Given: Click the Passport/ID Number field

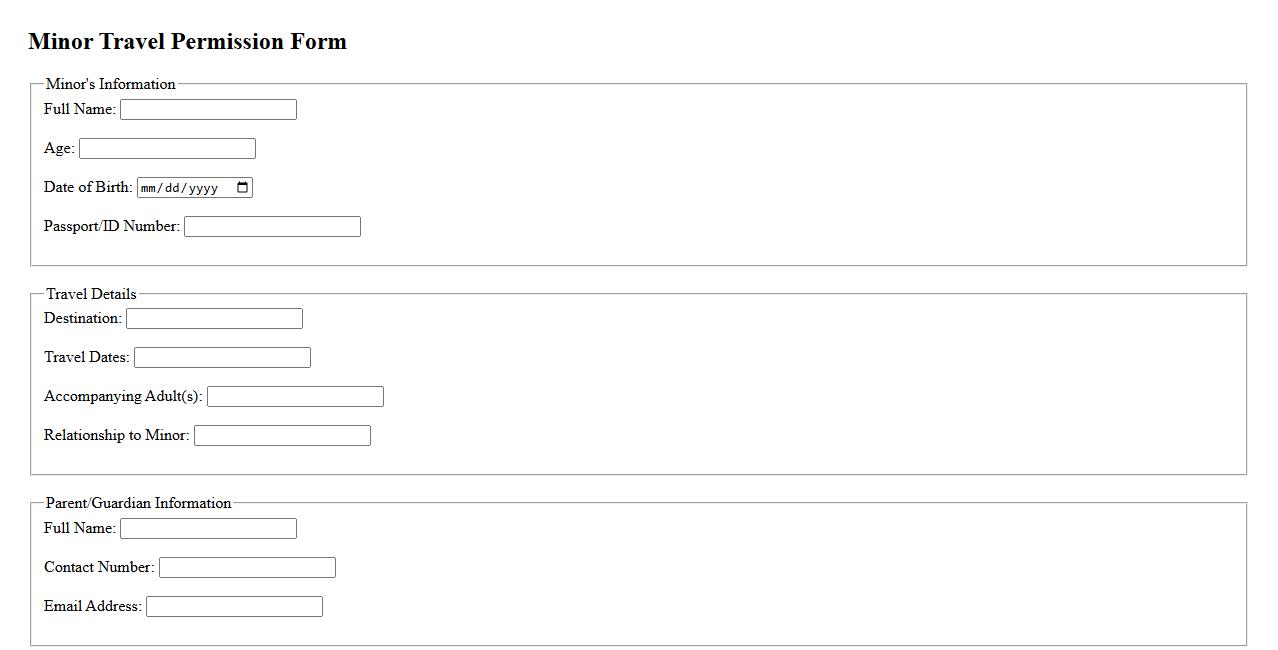Looking at the screenshot, I should 272,226.
